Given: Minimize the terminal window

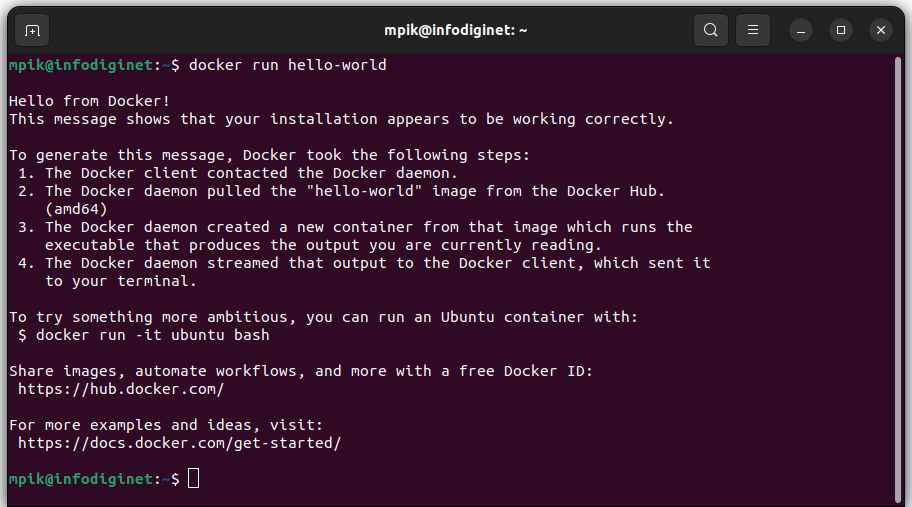Looking at the screenshot, I should tap(801, 30).
